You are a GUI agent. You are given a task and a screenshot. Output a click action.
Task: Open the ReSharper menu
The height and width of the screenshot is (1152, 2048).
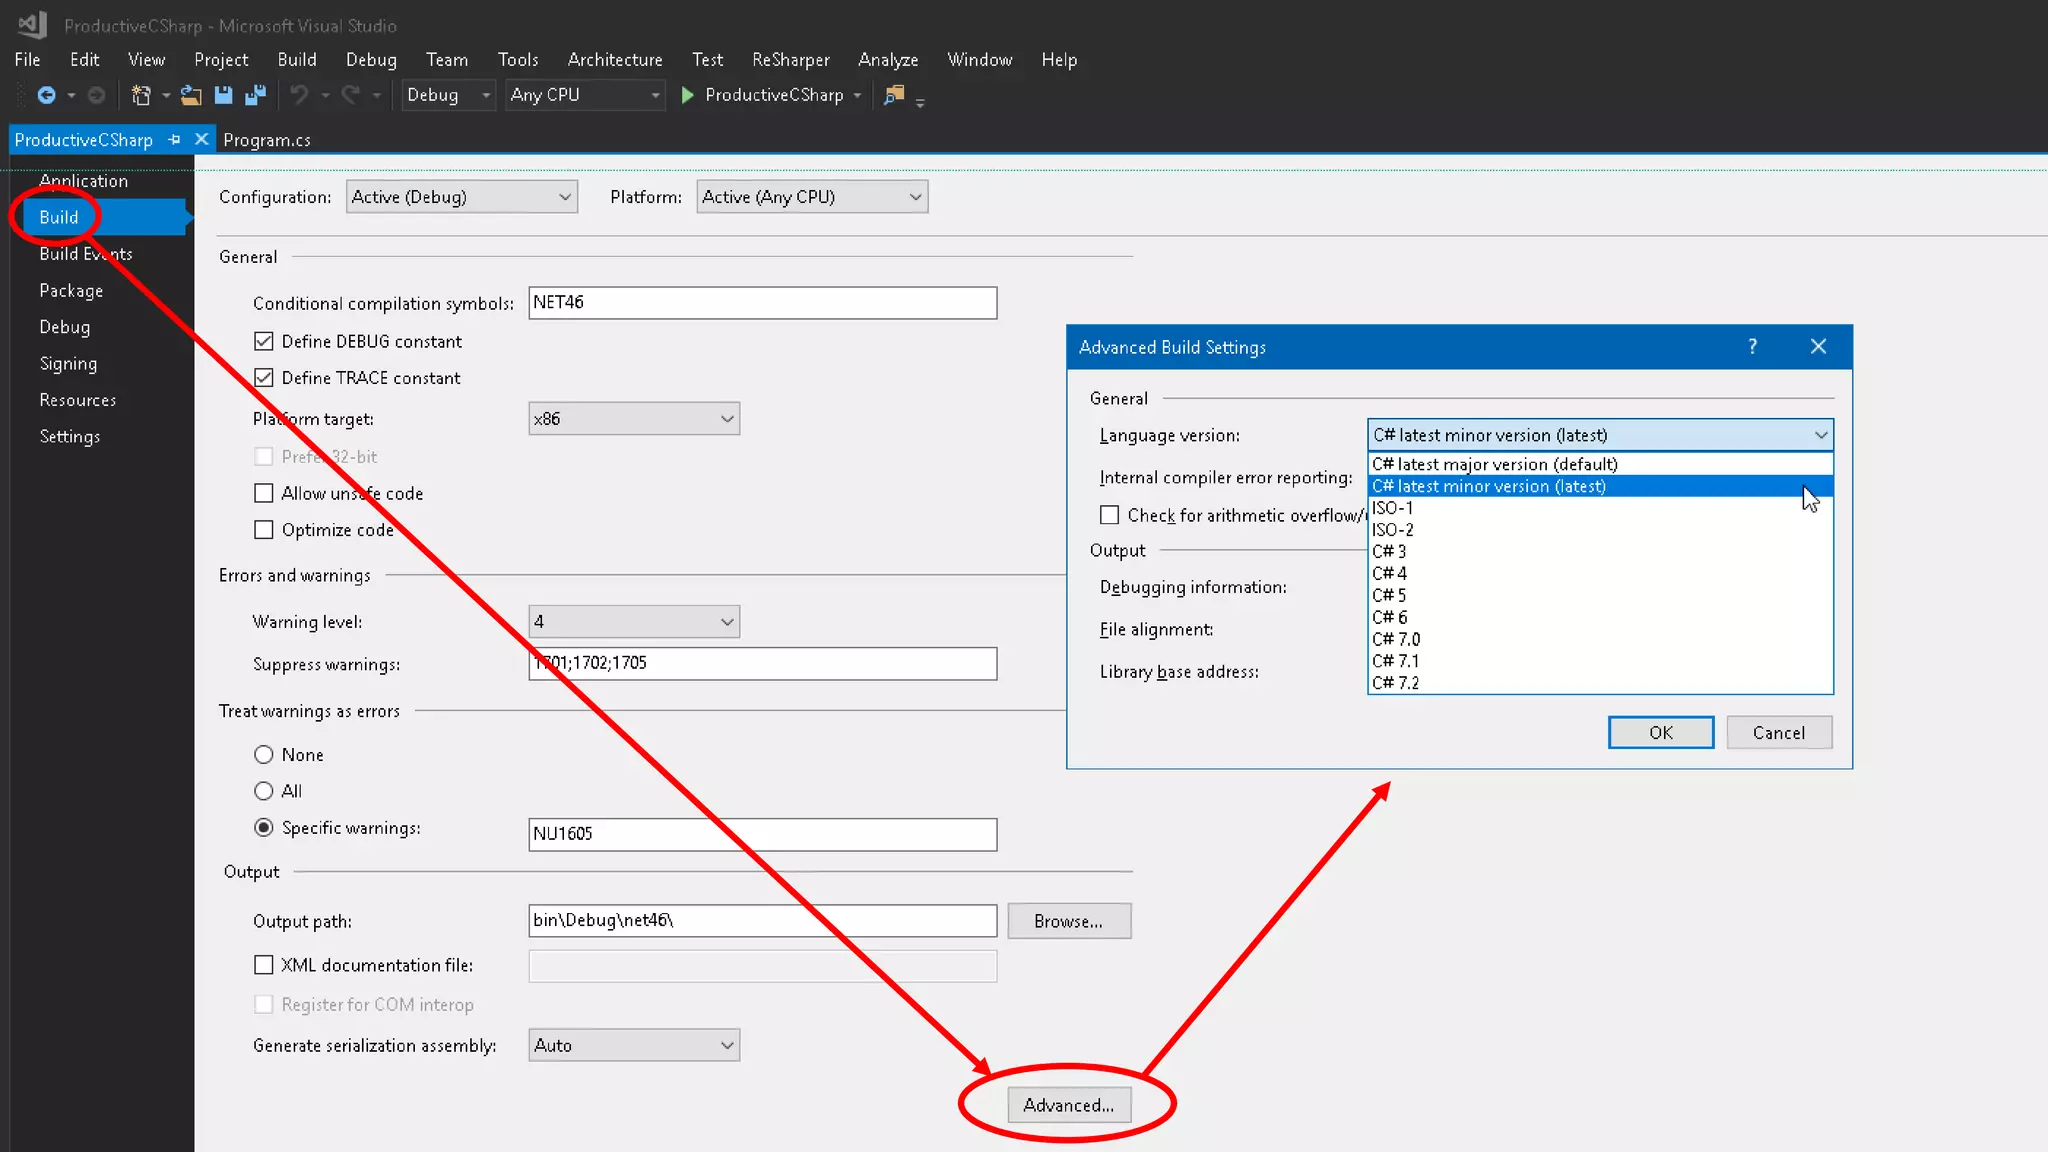pos(790,60)
